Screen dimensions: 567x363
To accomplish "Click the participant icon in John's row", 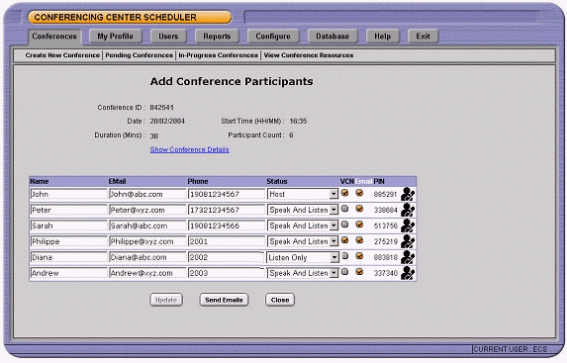I will [408, 194].
